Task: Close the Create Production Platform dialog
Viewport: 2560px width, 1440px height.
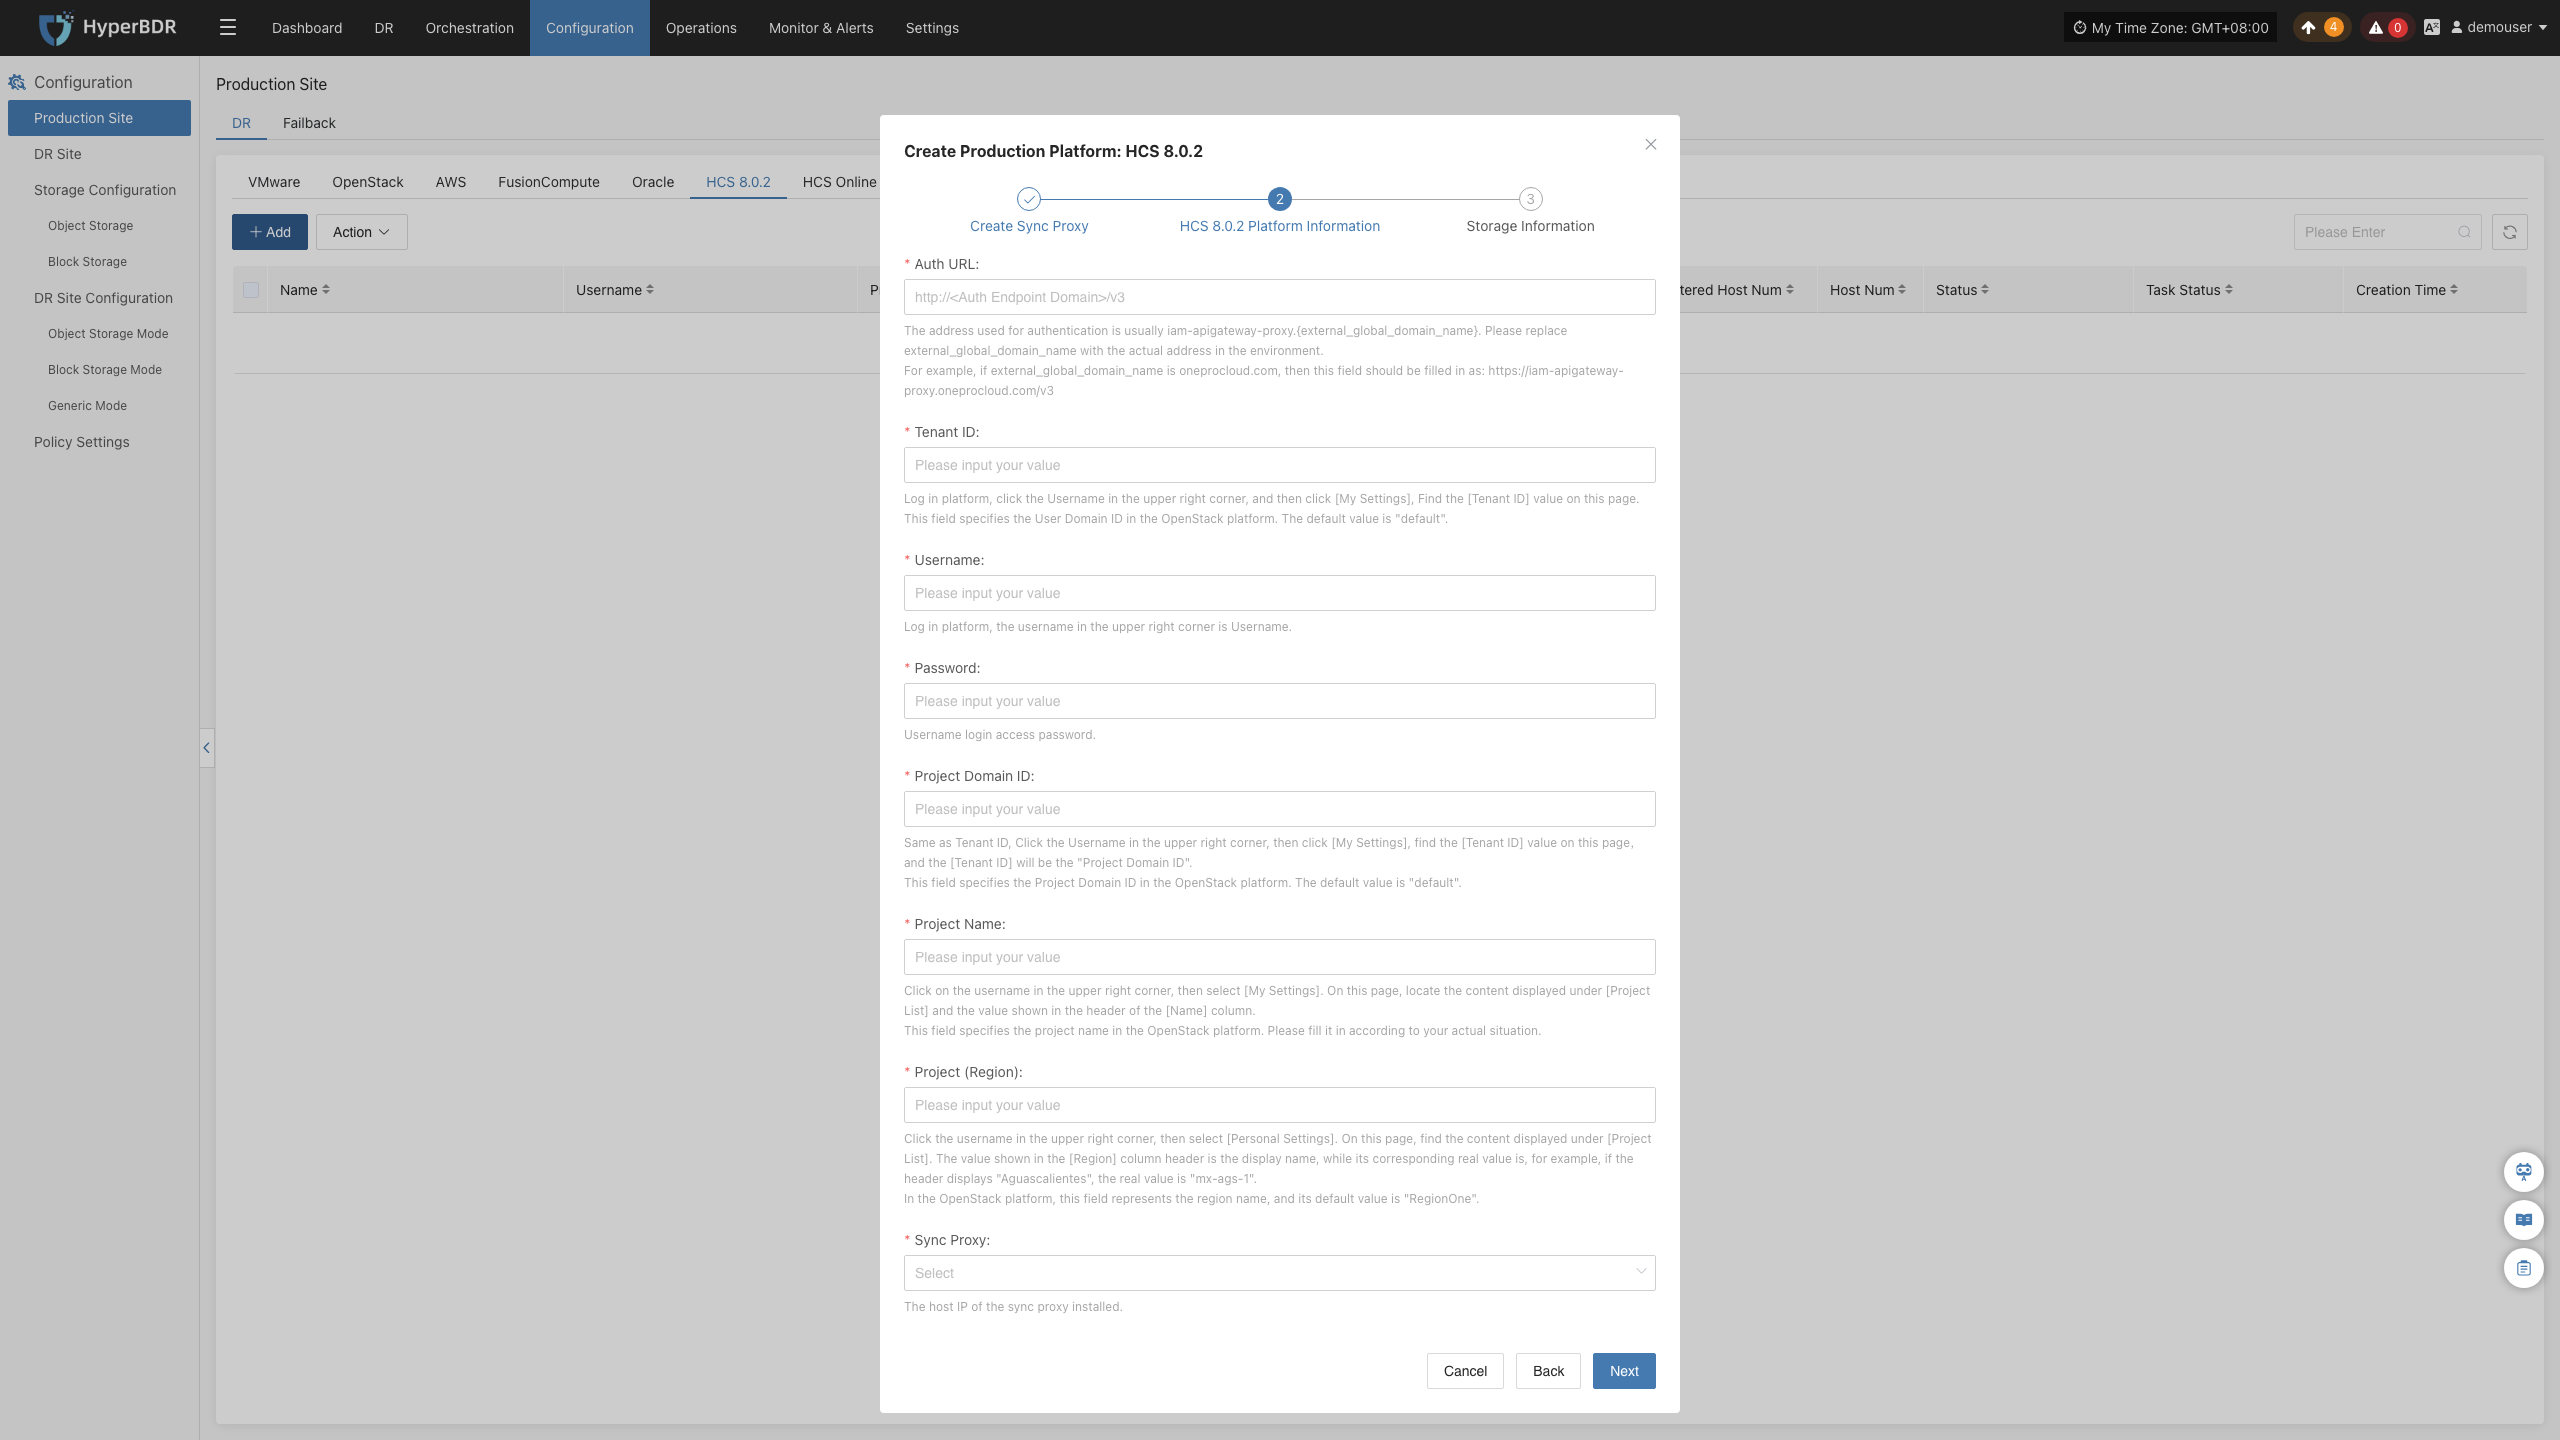Action: click(1651, 145)
